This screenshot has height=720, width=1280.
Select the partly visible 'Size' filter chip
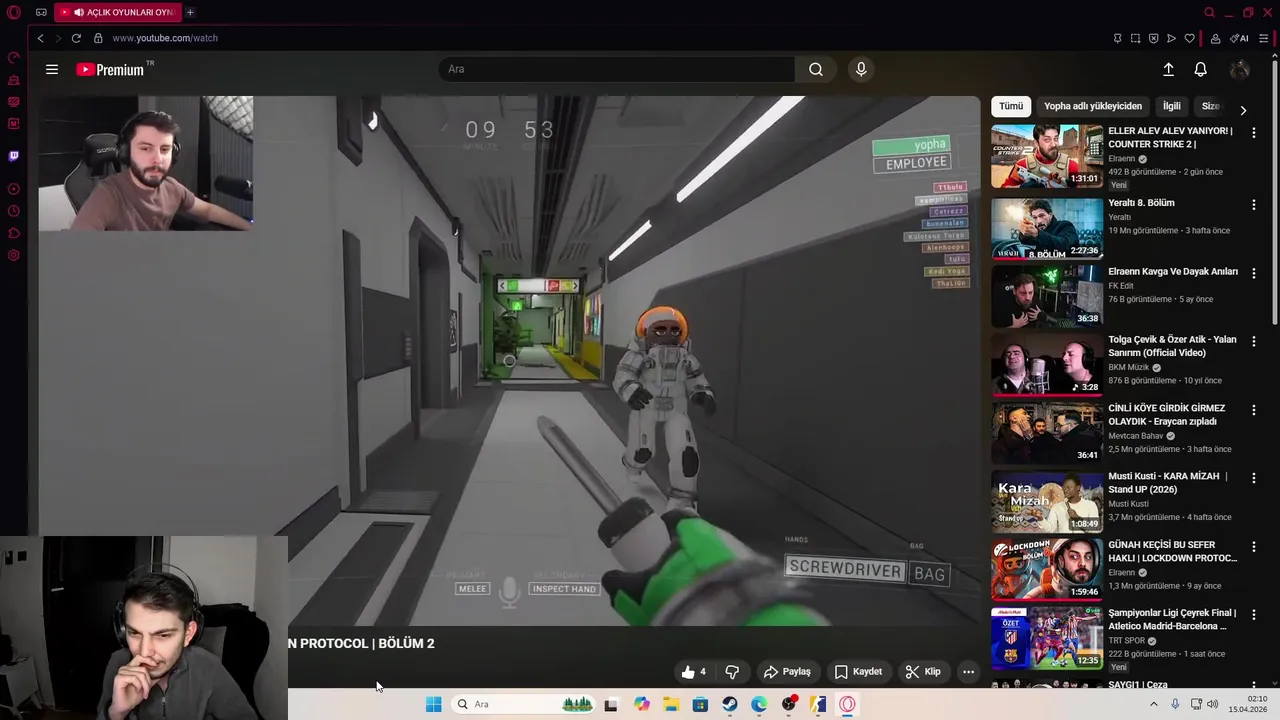tap(1210, 106)
